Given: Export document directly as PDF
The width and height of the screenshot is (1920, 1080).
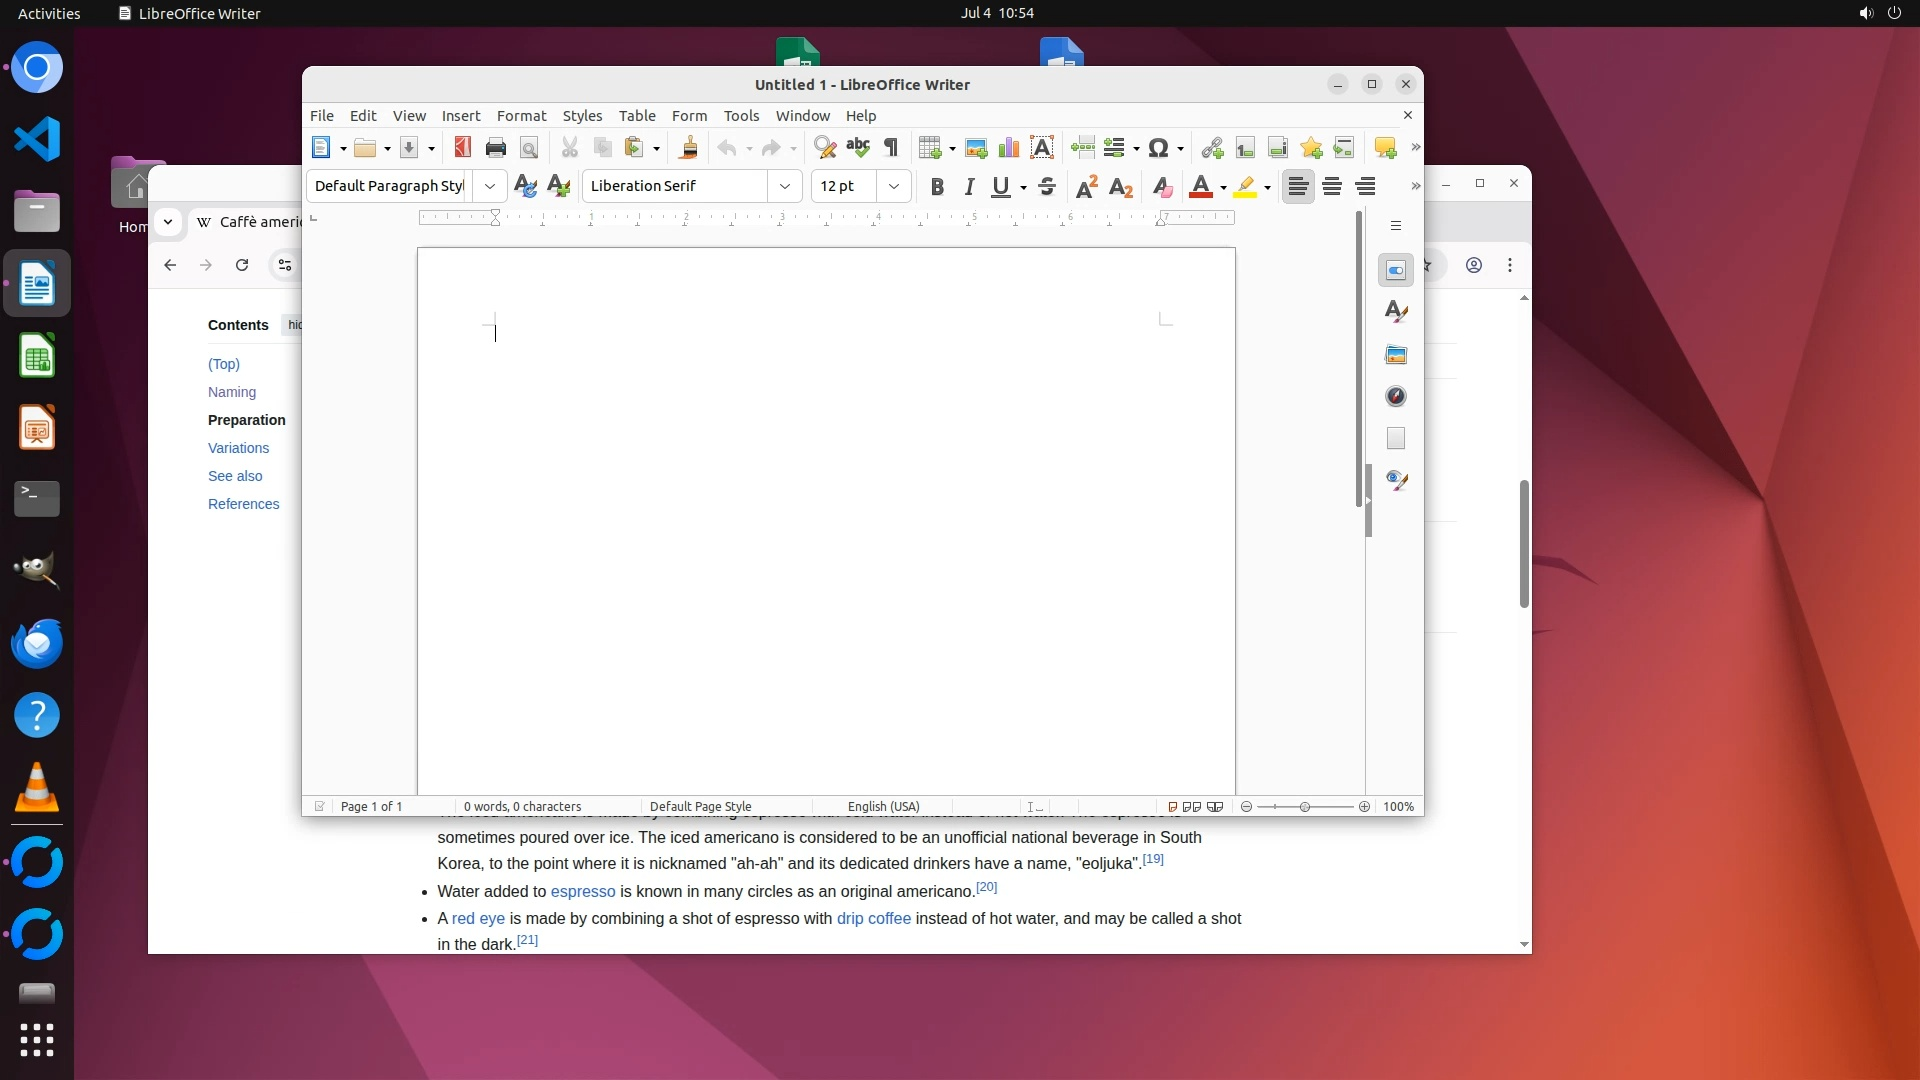Looking at the screenshot, I should point(462,148).
